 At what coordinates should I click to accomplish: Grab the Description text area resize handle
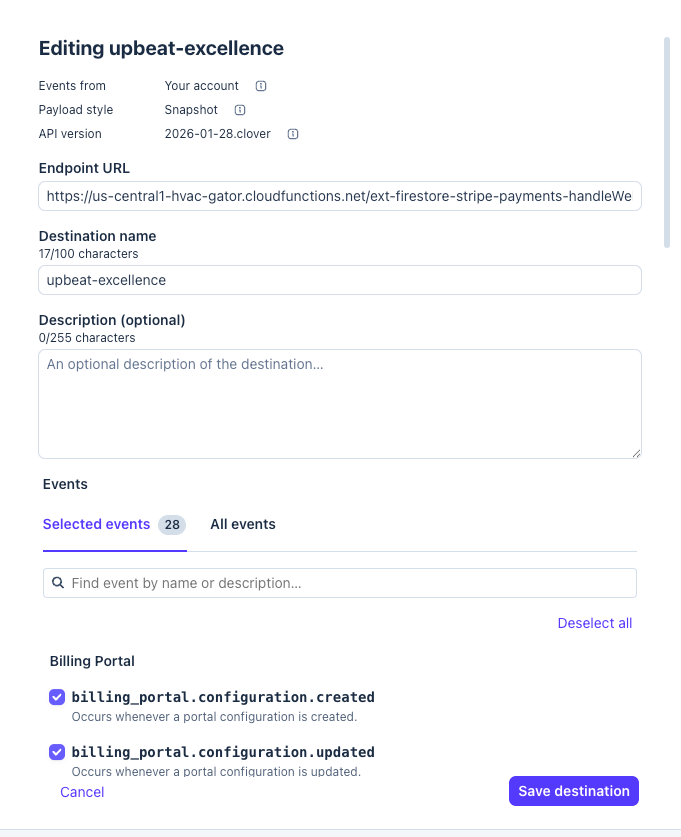click(x=636, y=453)
